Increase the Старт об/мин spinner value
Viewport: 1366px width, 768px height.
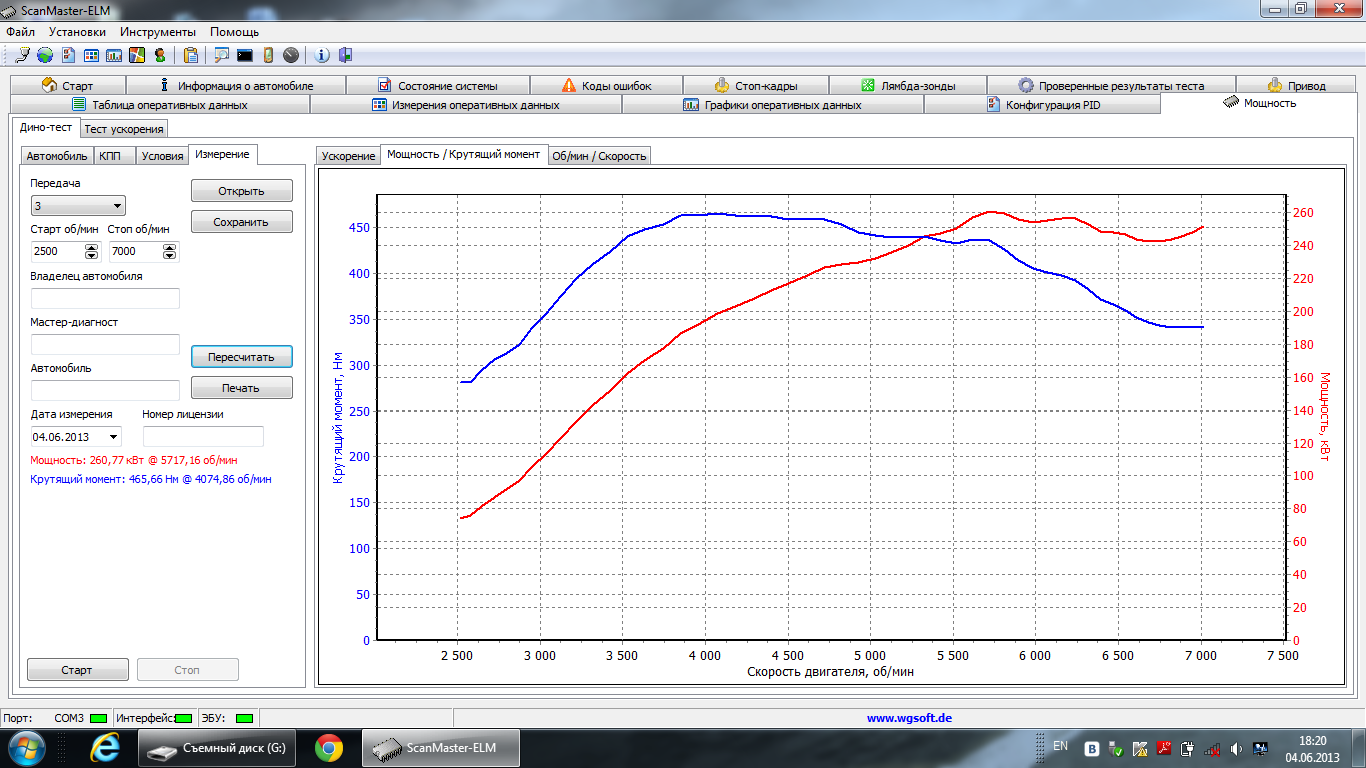coord(92,247)
